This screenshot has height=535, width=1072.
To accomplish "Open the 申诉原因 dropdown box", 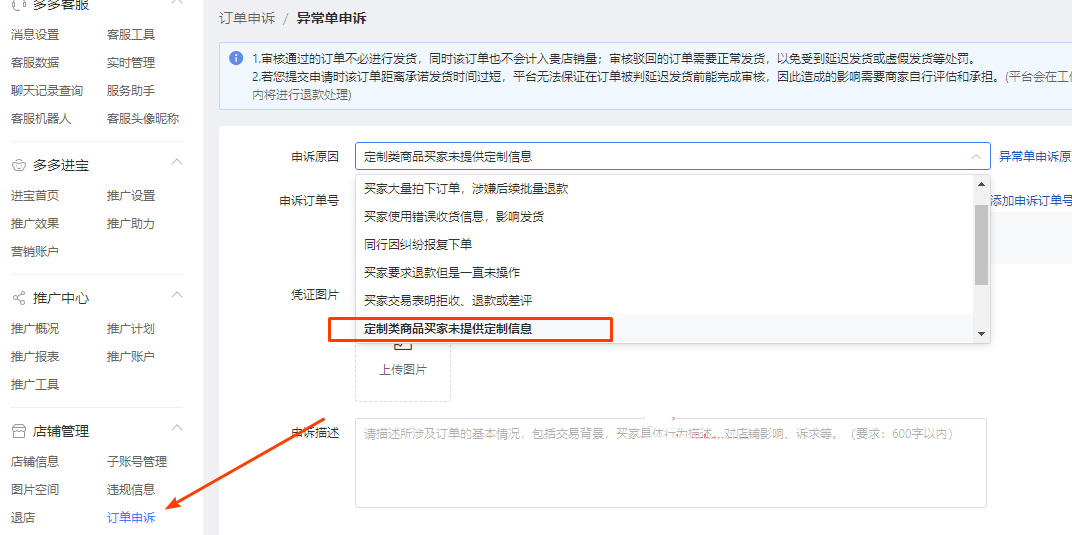I will click(x=671, y=156).
